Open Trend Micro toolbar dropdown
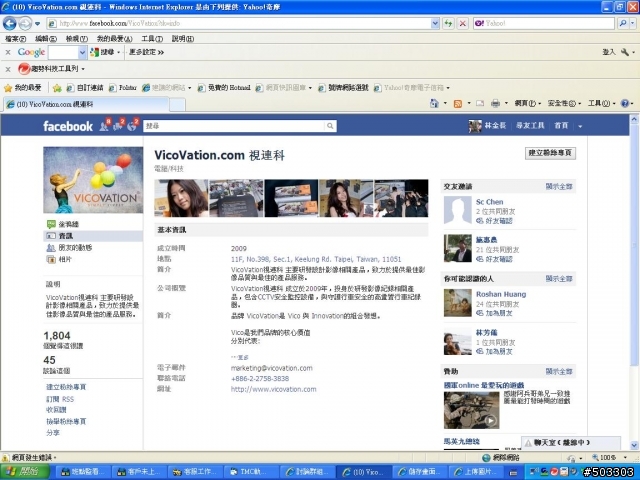The image size is (640, 480). coord(83,69)
